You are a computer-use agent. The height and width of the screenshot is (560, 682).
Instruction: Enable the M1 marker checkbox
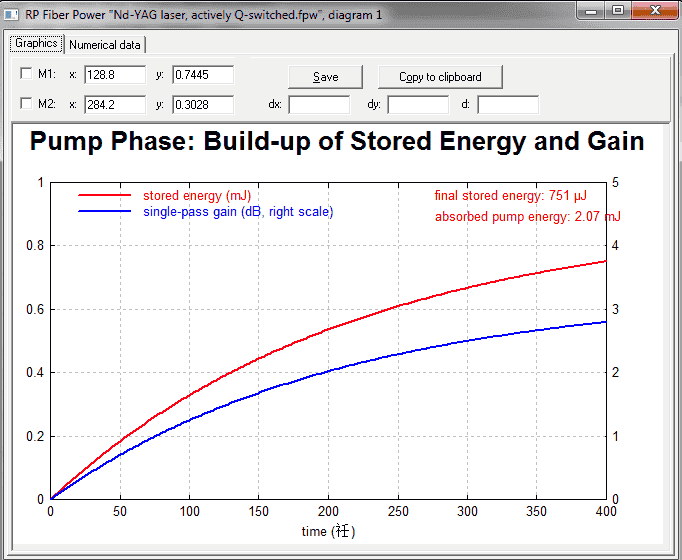26,73
